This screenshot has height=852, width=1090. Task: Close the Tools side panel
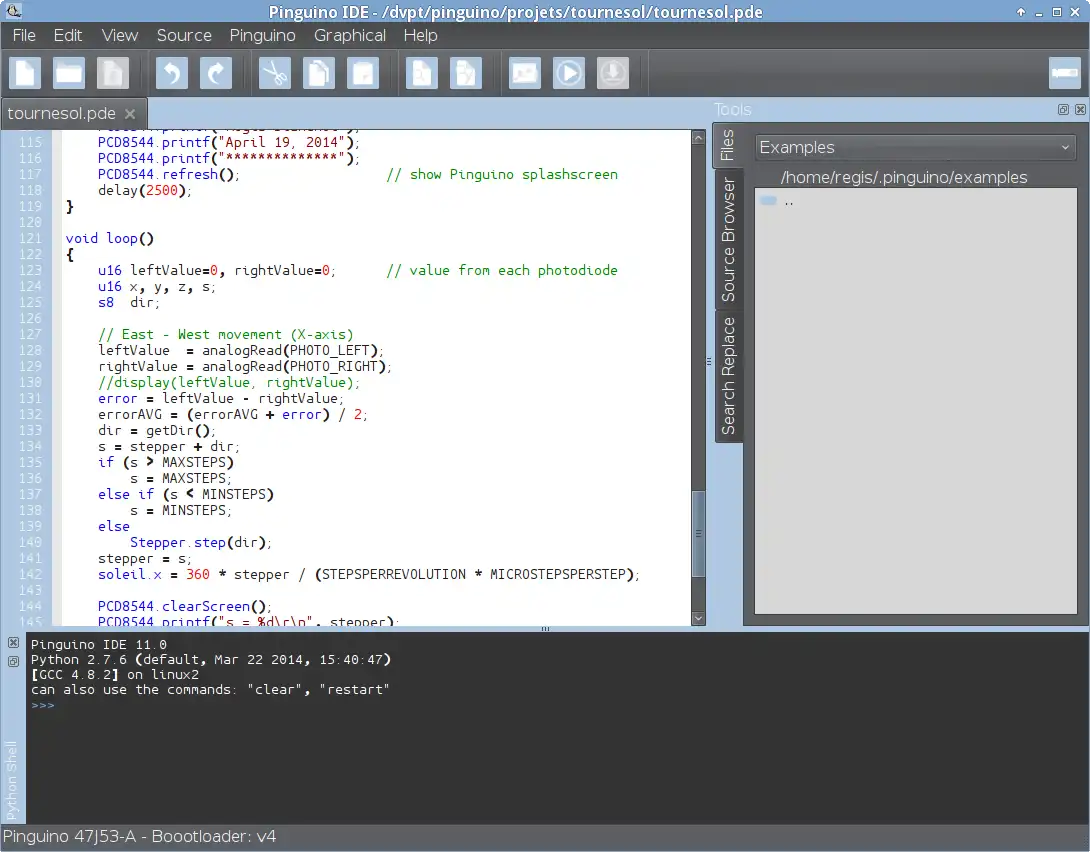coord(1079,110)
